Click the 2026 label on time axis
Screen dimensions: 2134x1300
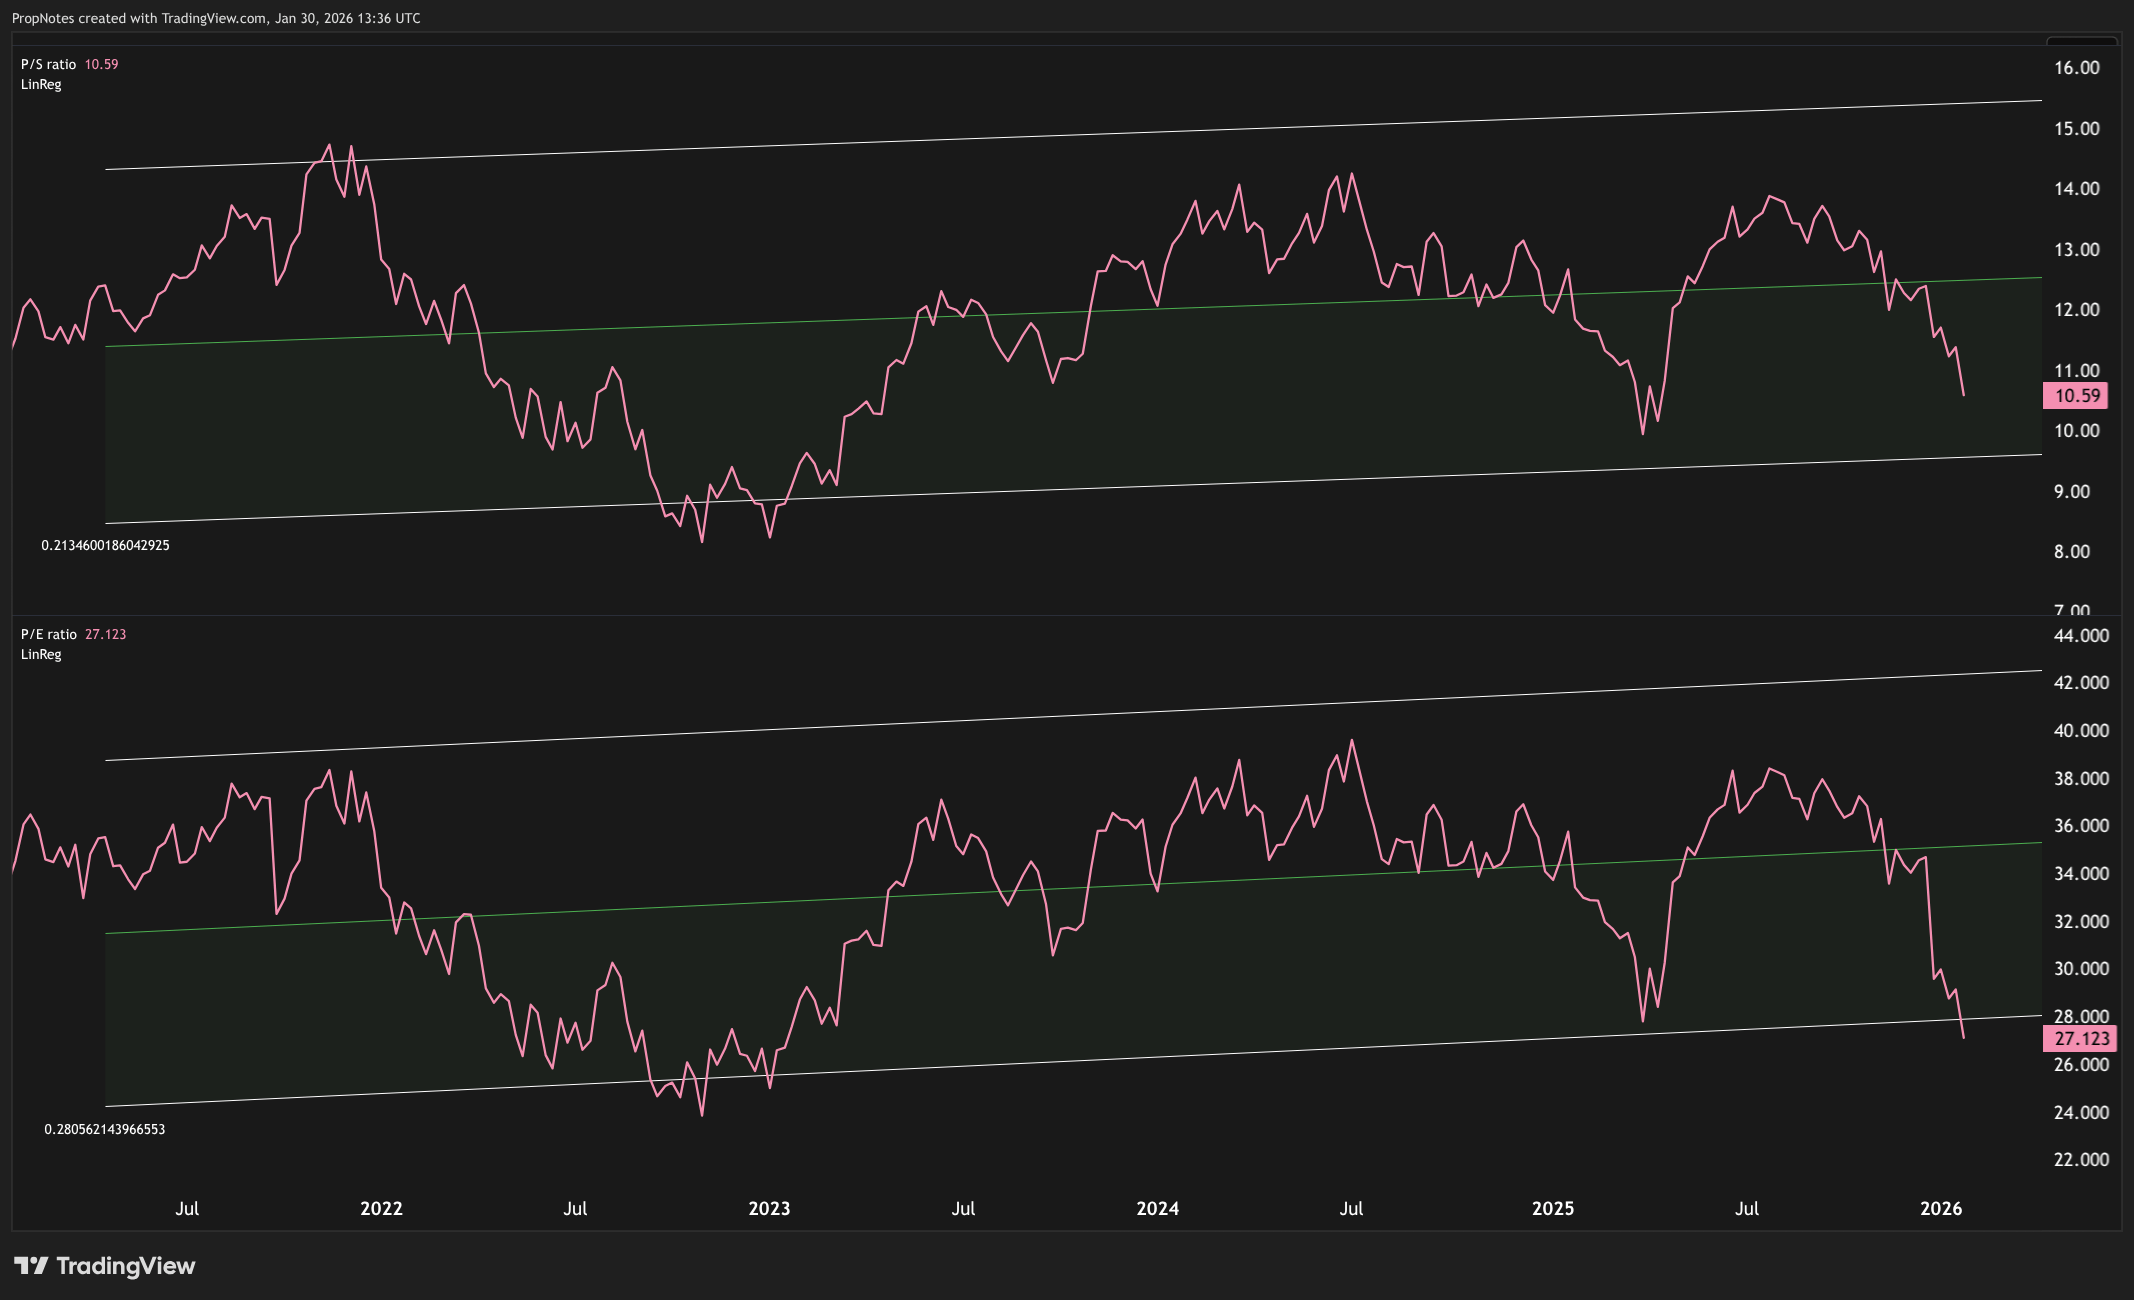tap(1941, 1208)
